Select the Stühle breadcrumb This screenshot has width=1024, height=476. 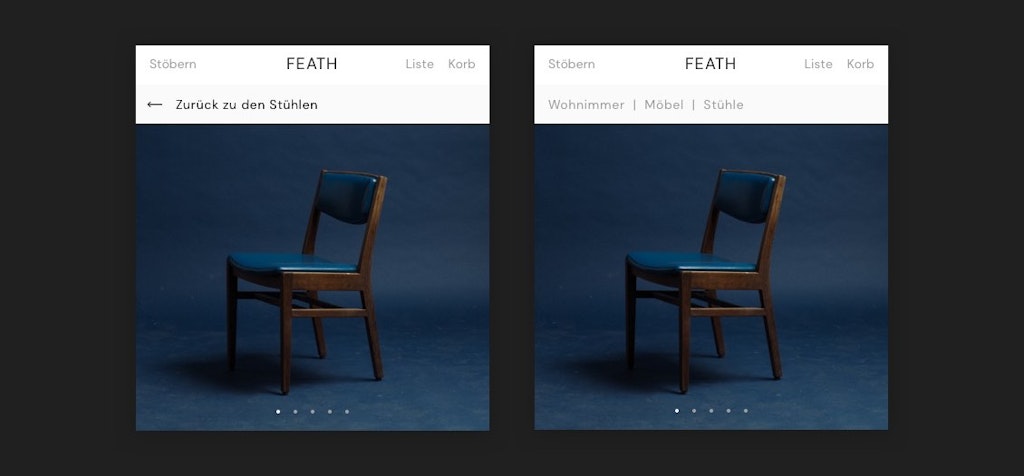click(723, 104)
